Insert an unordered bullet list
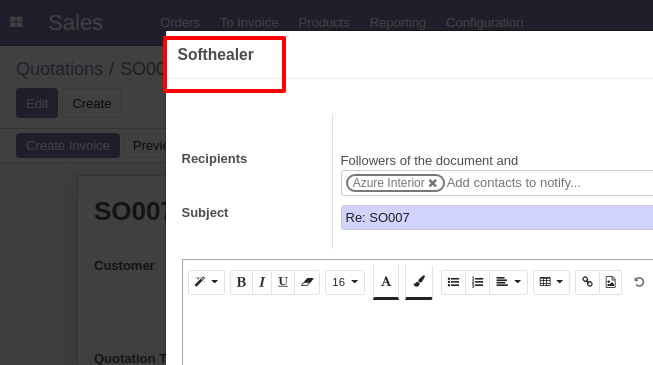 point(453,282)
